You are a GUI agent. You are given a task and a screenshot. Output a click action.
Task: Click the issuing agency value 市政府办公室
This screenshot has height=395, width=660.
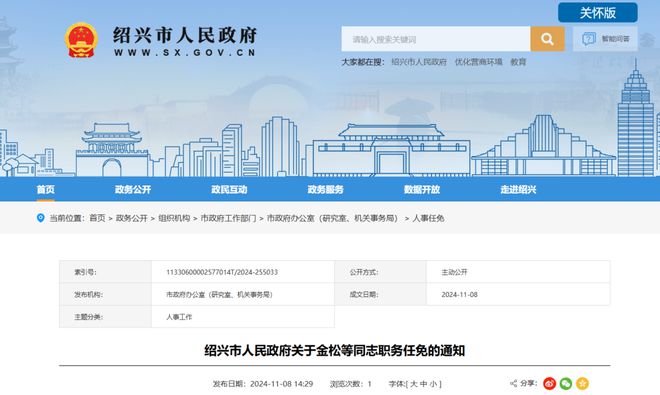(219, 294)
